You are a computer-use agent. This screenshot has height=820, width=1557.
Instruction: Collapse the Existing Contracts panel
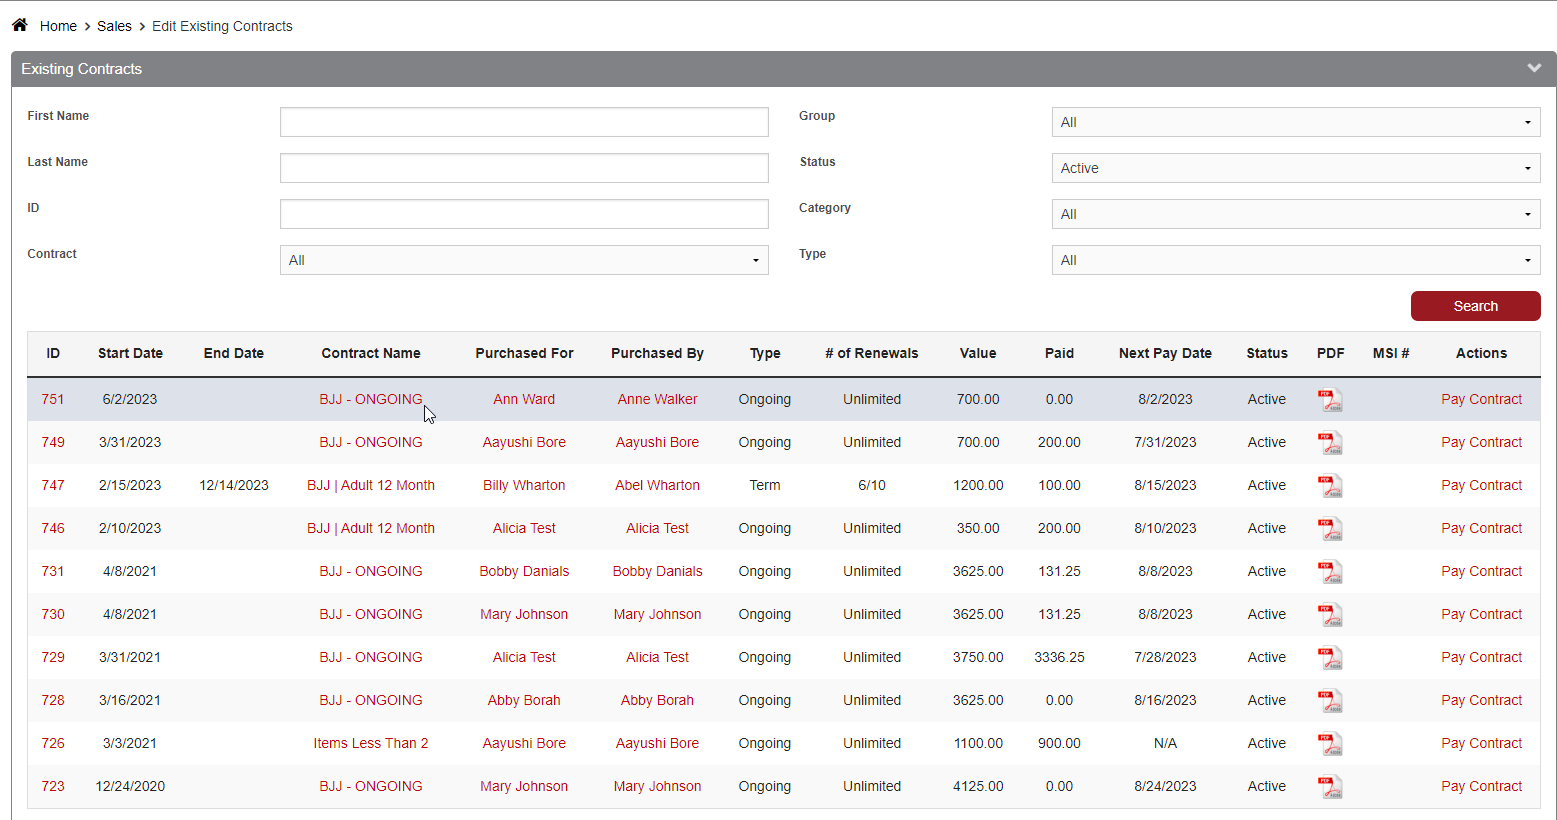click(x=1533, y=69)
